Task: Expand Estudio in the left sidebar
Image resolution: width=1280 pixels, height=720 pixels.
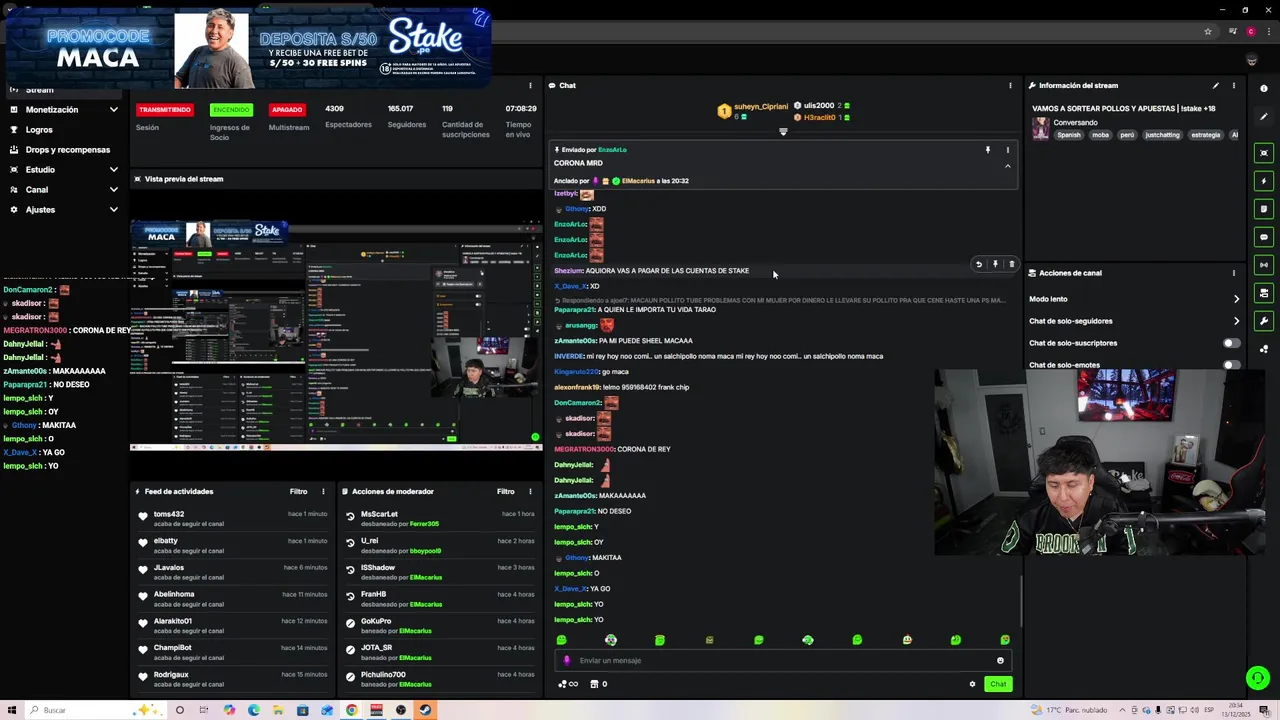Action: [113, 170]
